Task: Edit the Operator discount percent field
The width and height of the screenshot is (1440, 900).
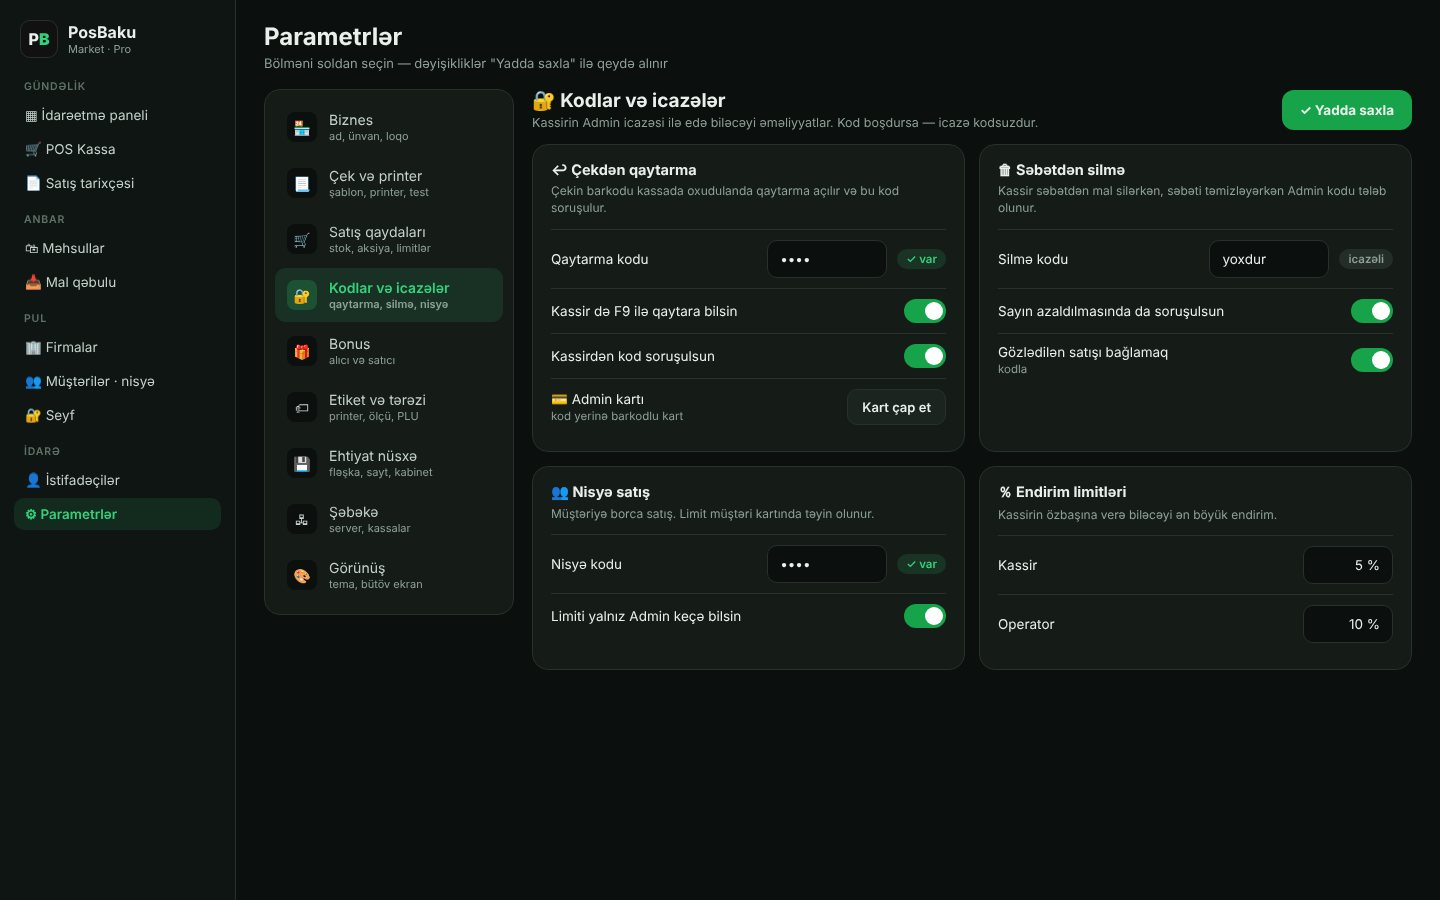Action: pos(1348,624)
